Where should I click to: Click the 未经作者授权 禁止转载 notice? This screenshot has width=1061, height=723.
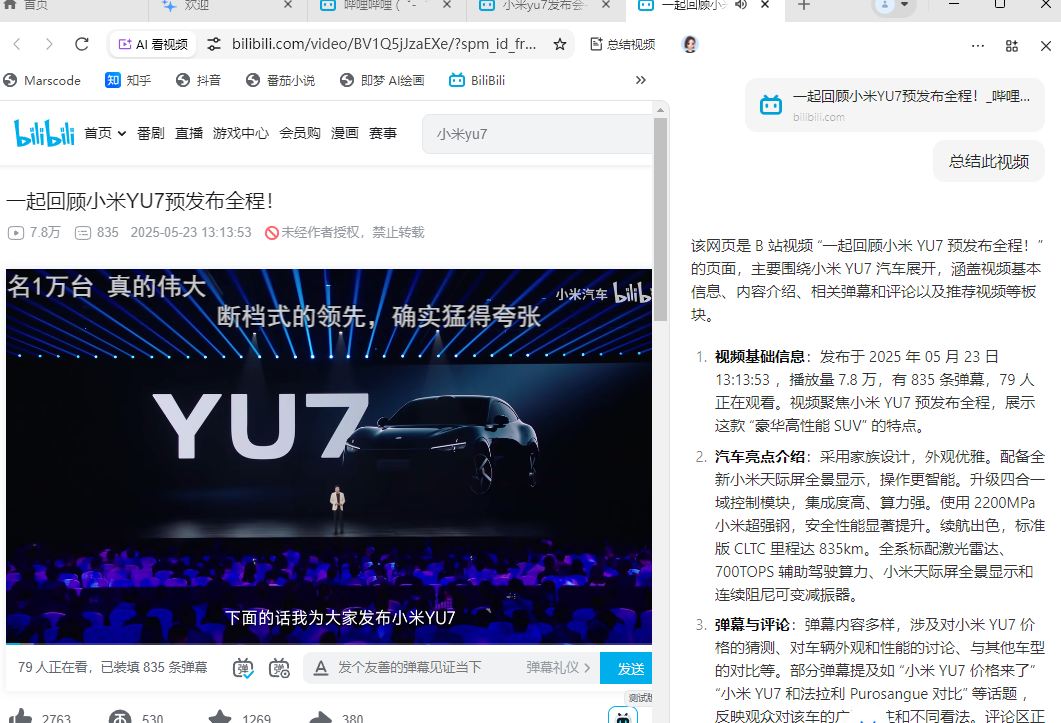pyautogui.click(x=344, y=233)
